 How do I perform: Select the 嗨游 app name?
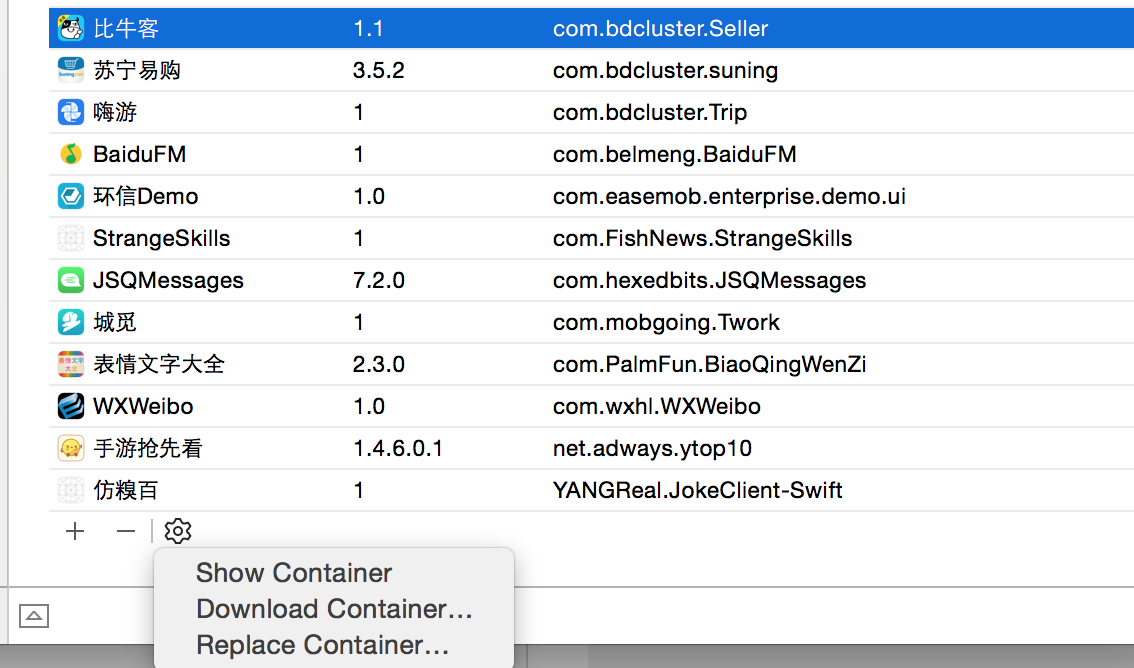115,112
